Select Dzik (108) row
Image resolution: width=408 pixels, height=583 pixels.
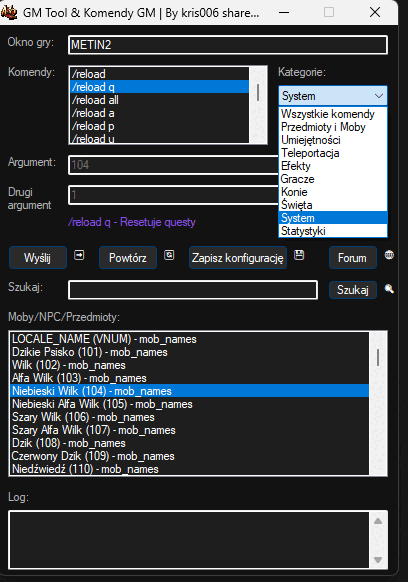[x=190, y=443]
